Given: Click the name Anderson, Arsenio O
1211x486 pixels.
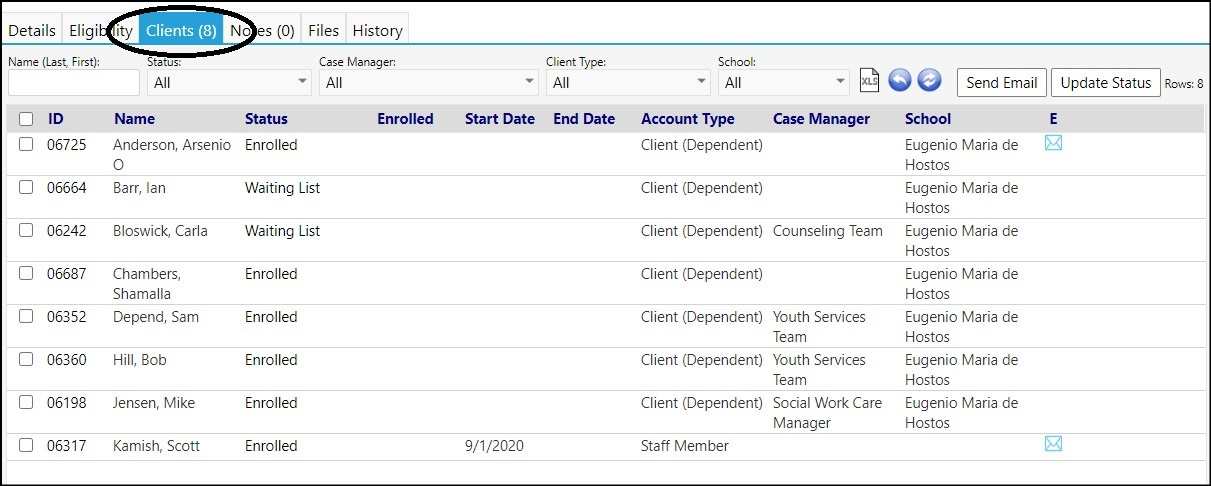Looking at the screenshot, I should tap(172, 155).
